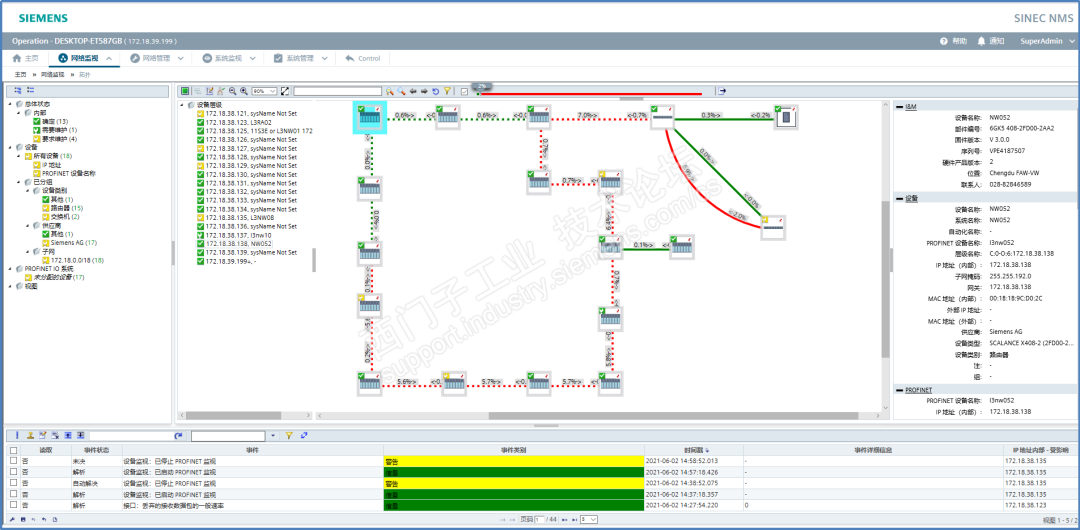Open the dropdown arrow beside the events filter field

tap(273, 436)
